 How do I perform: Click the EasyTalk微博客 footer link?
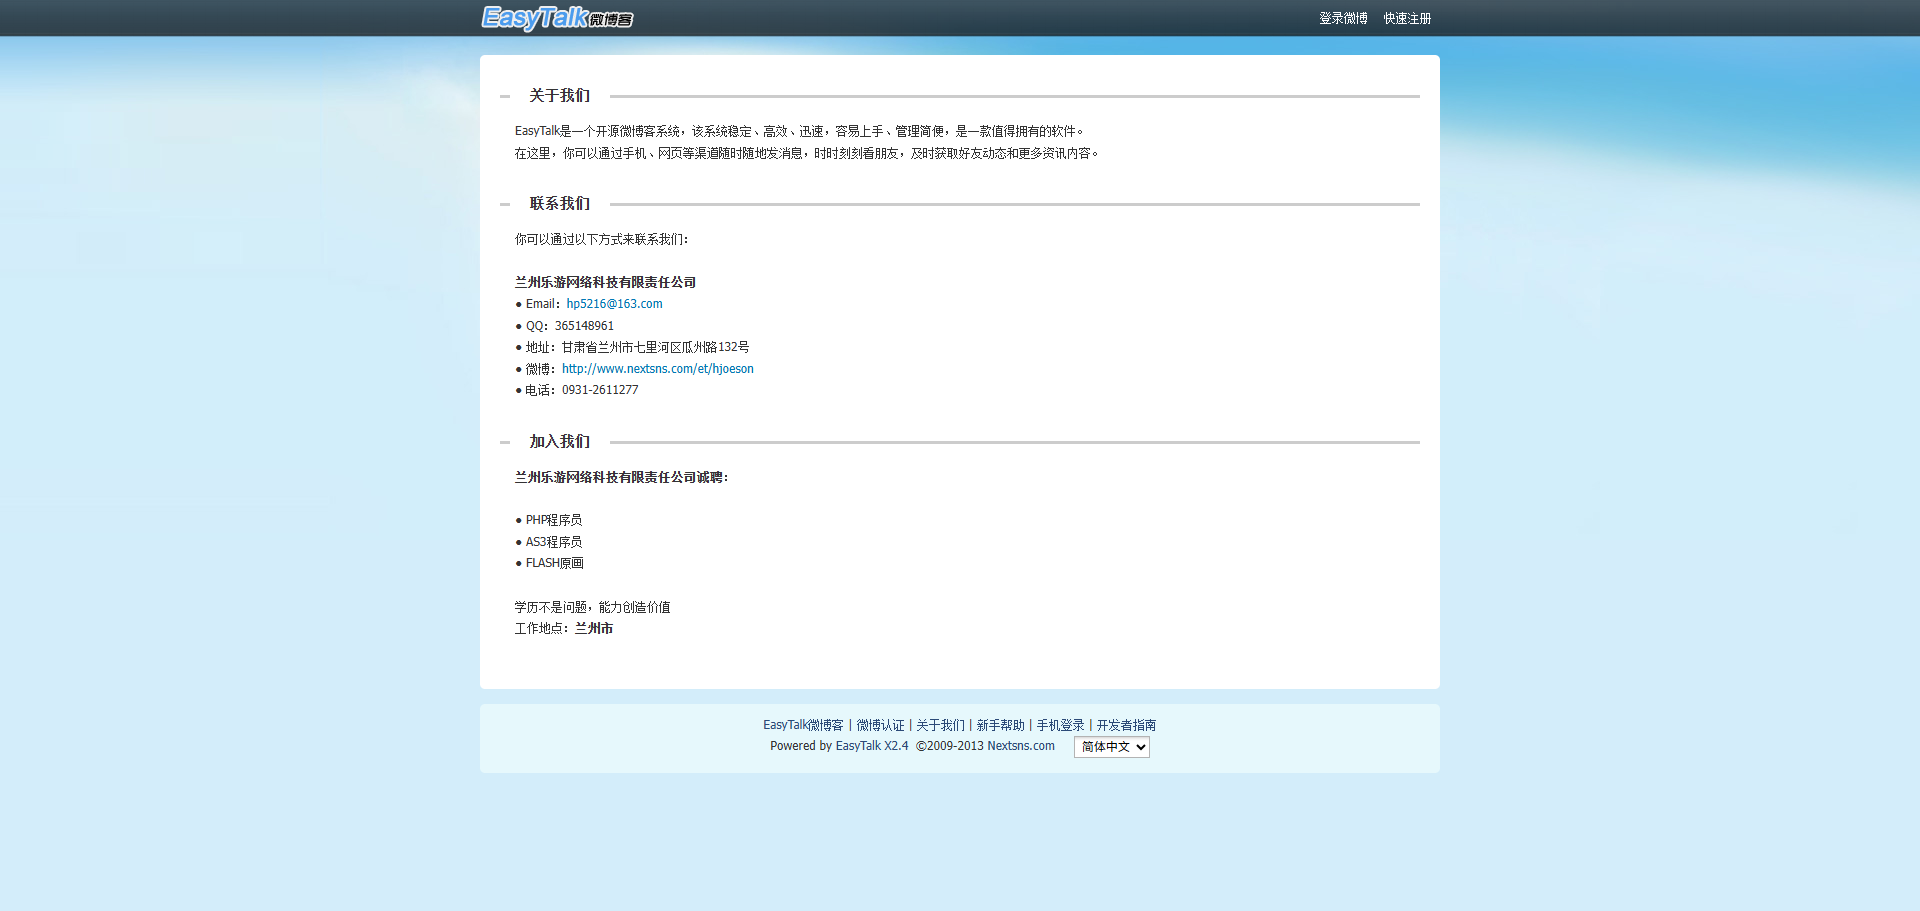803,725
